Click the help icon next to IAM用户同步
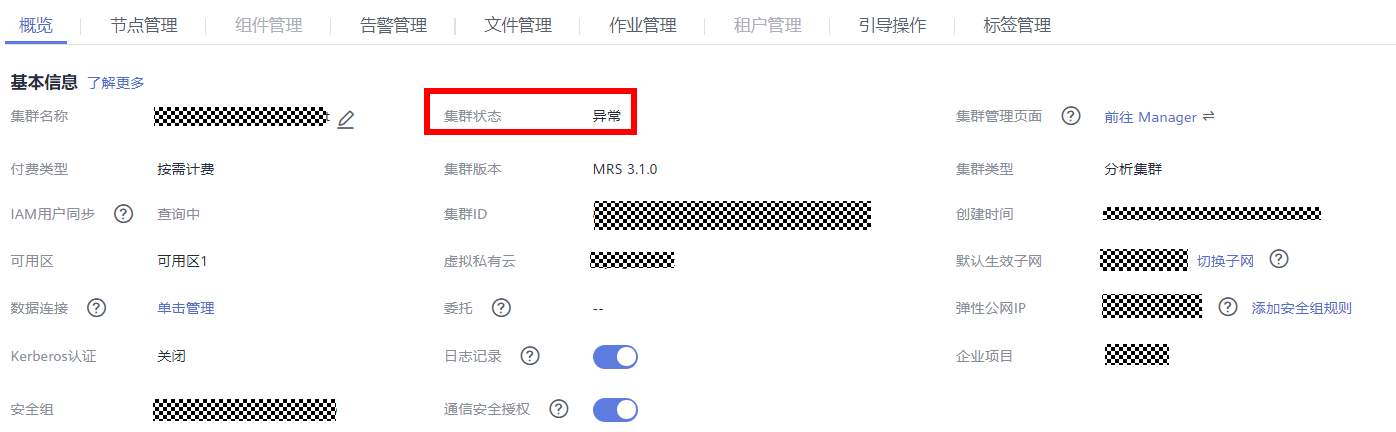 pyautogui.click(x=124, y=213)
